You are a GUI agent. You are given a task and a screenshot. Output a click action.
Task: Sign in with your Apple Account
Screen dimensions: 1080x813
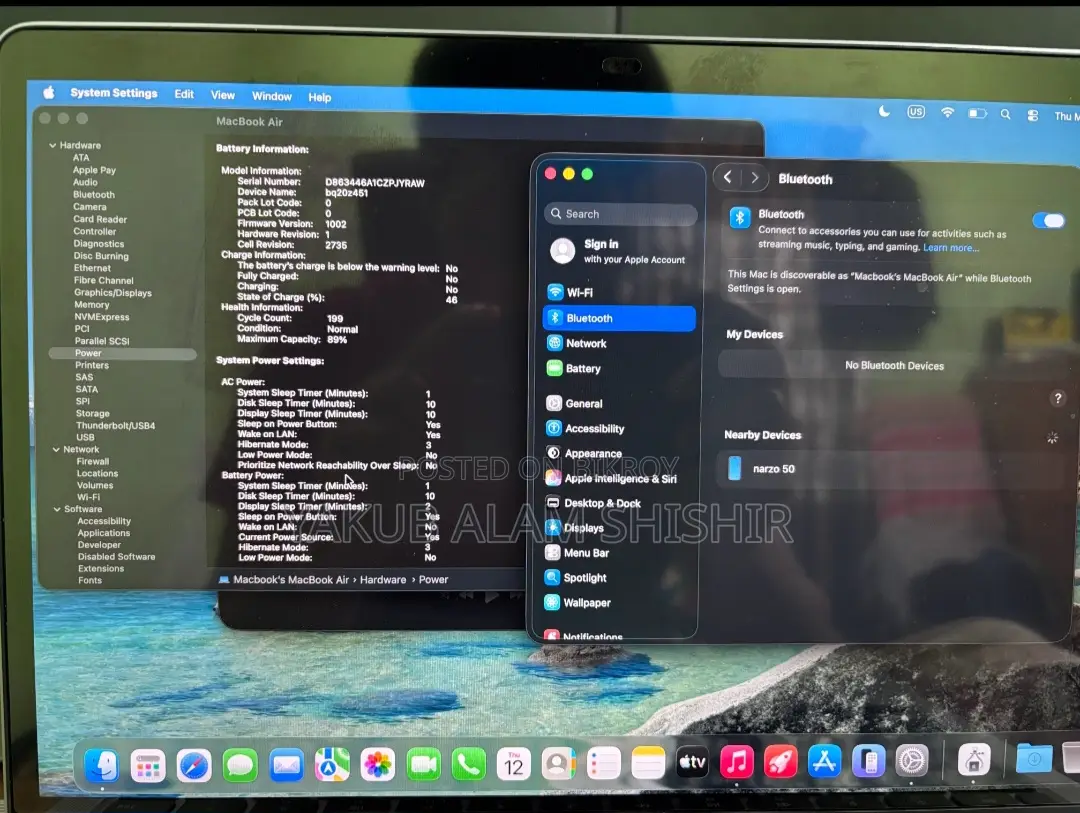click(x=619, y=251)
